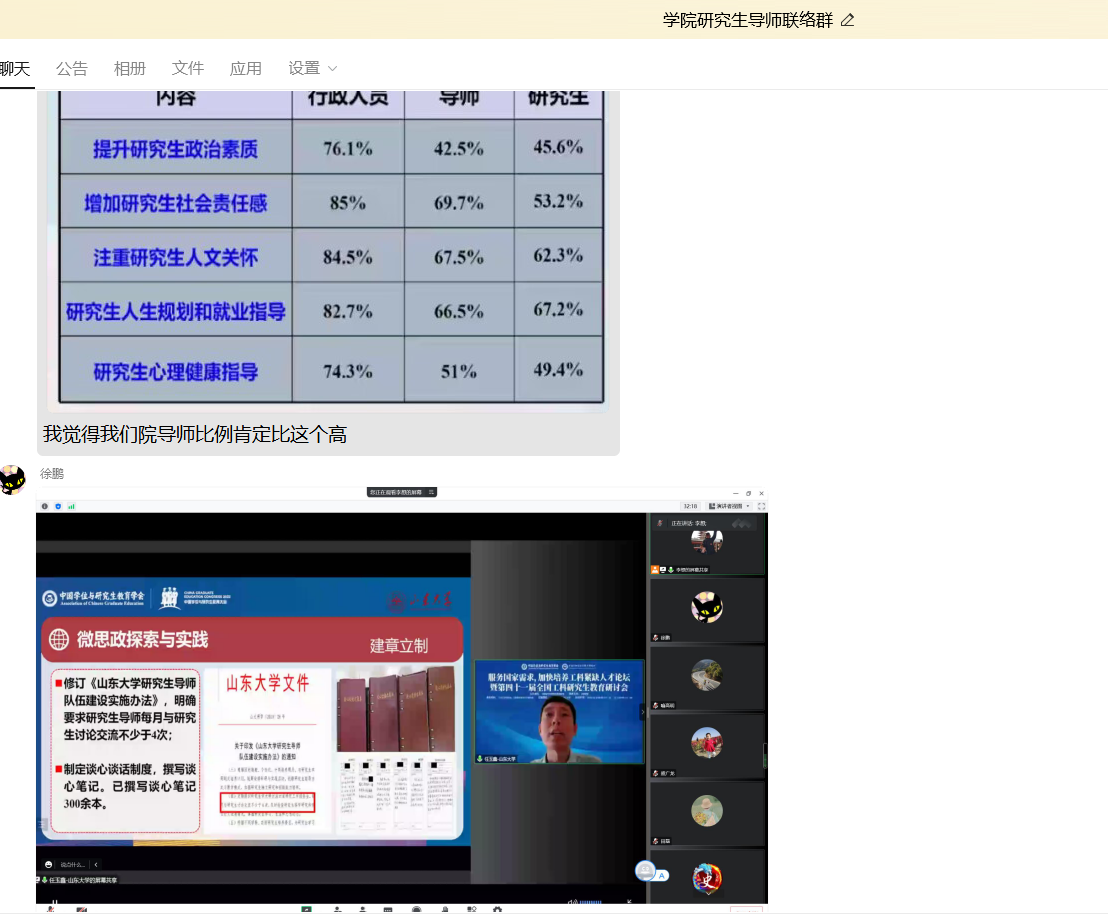The height and width of the screenshot is (920, 1108).
Task: Open the survey percentage table image
Action: click(328, 250)
